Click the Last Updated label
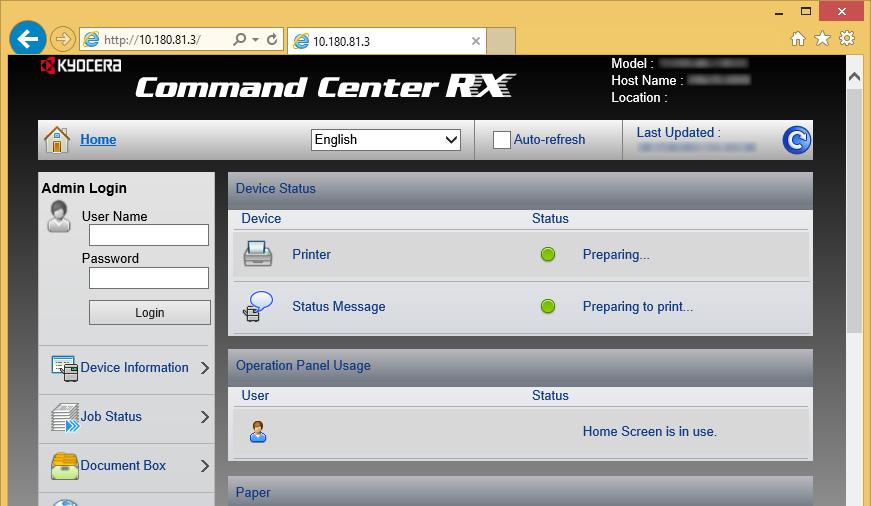Screen dimensions: 871x506 click(678, 133)
